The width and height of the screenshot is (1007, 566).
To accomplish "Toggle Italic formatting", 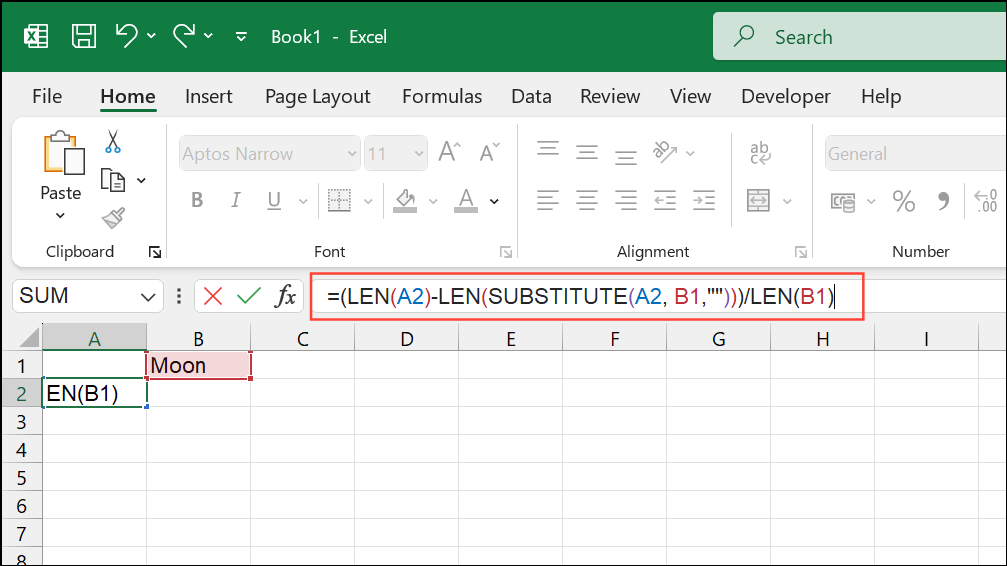I will pos(236,200).
